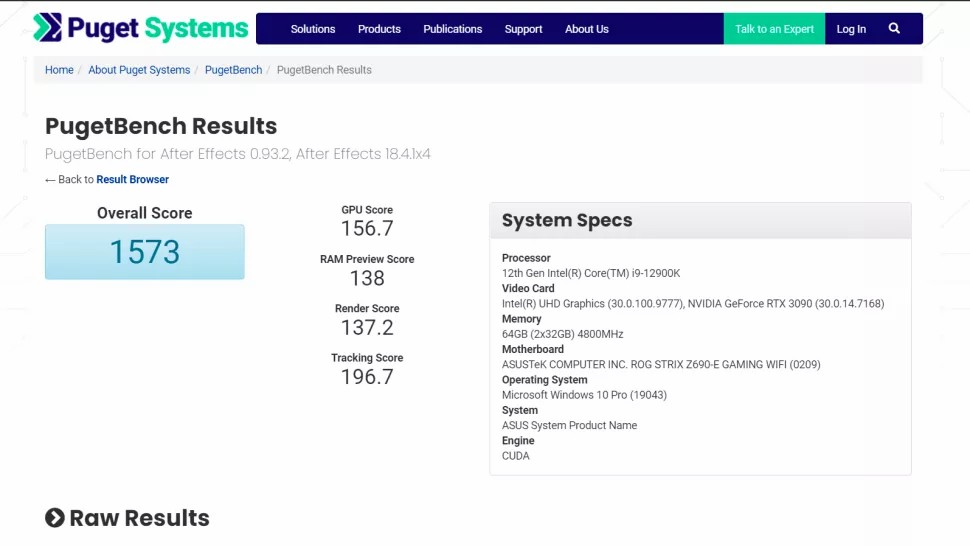Click the Processor label
The image size is (970, 546).
tap(526, 258)
